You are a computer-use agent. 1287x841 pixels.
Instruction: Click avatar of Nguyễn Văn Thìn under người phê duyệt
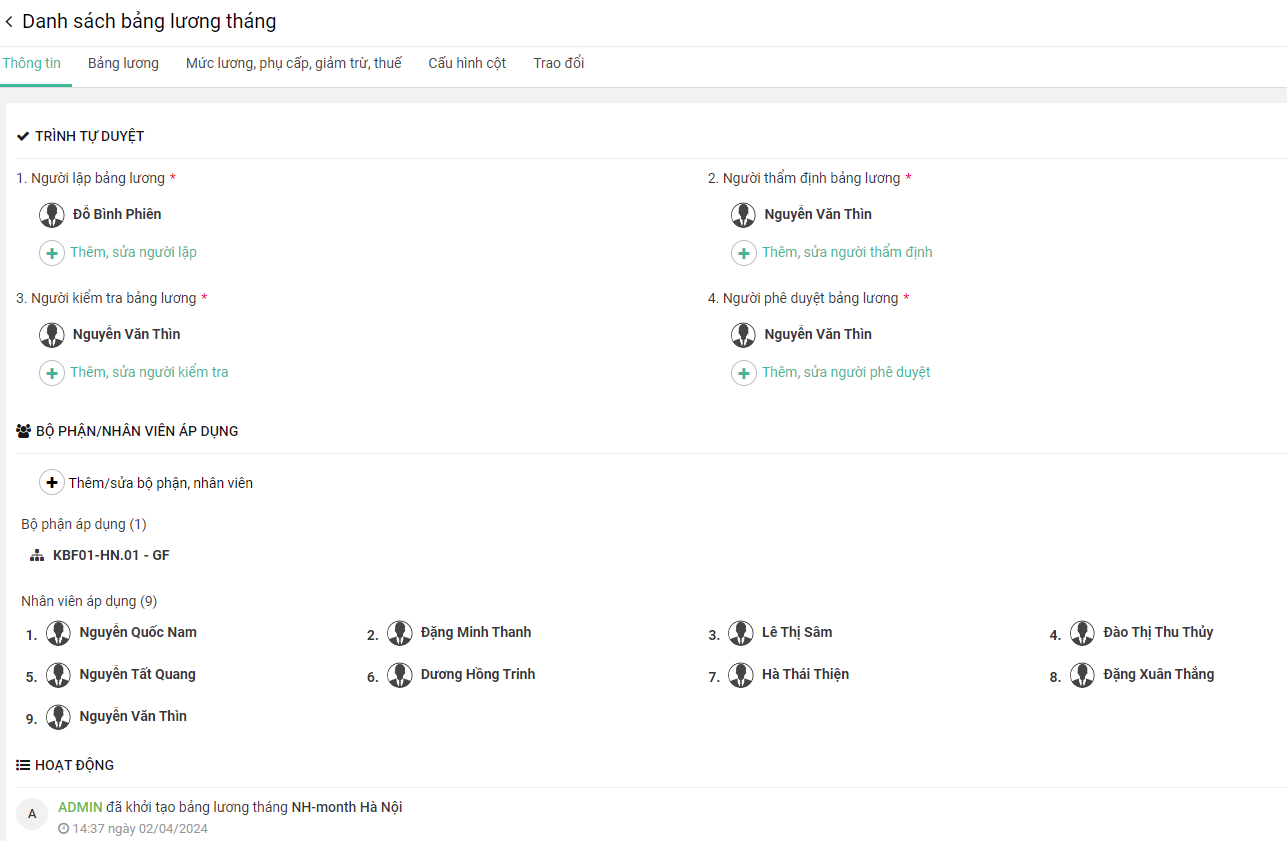743,335
